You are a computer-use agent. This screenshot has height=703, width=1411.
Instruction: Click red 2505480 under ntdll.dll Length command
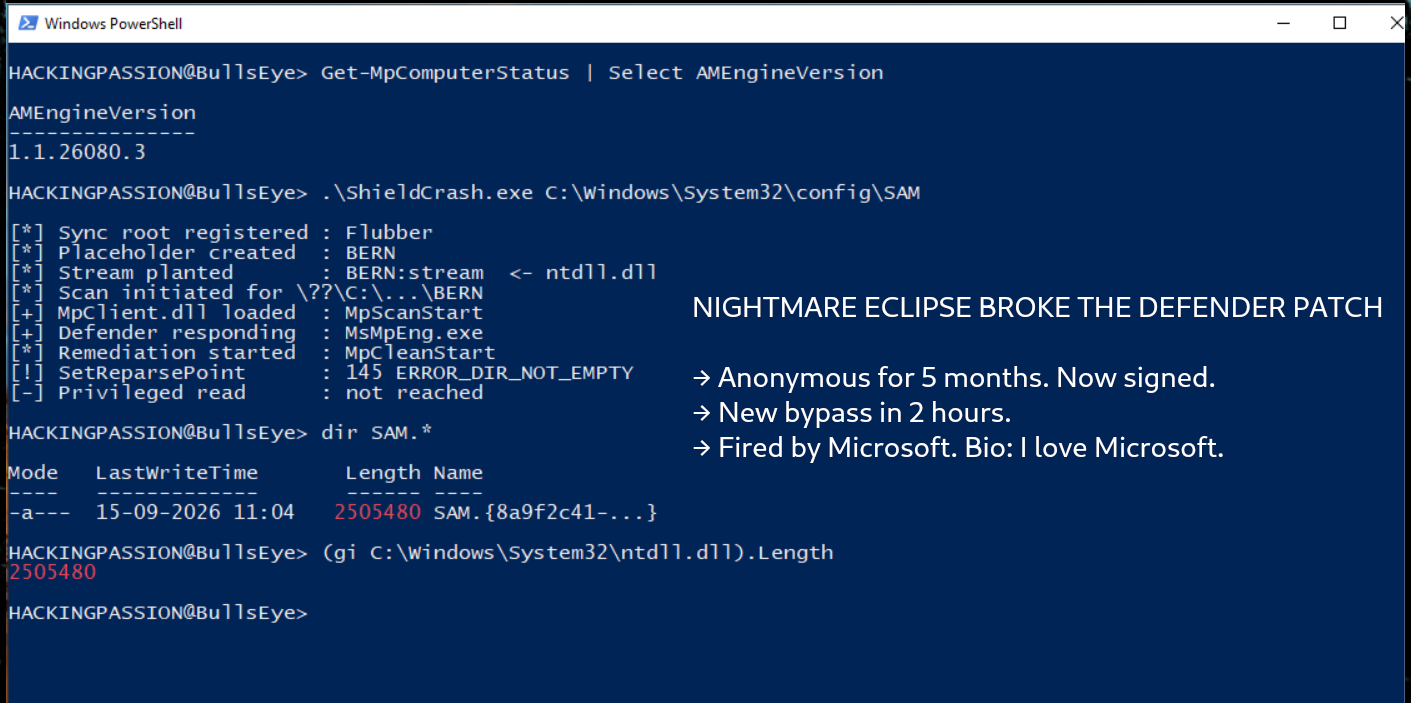click(x=52, y=573)
